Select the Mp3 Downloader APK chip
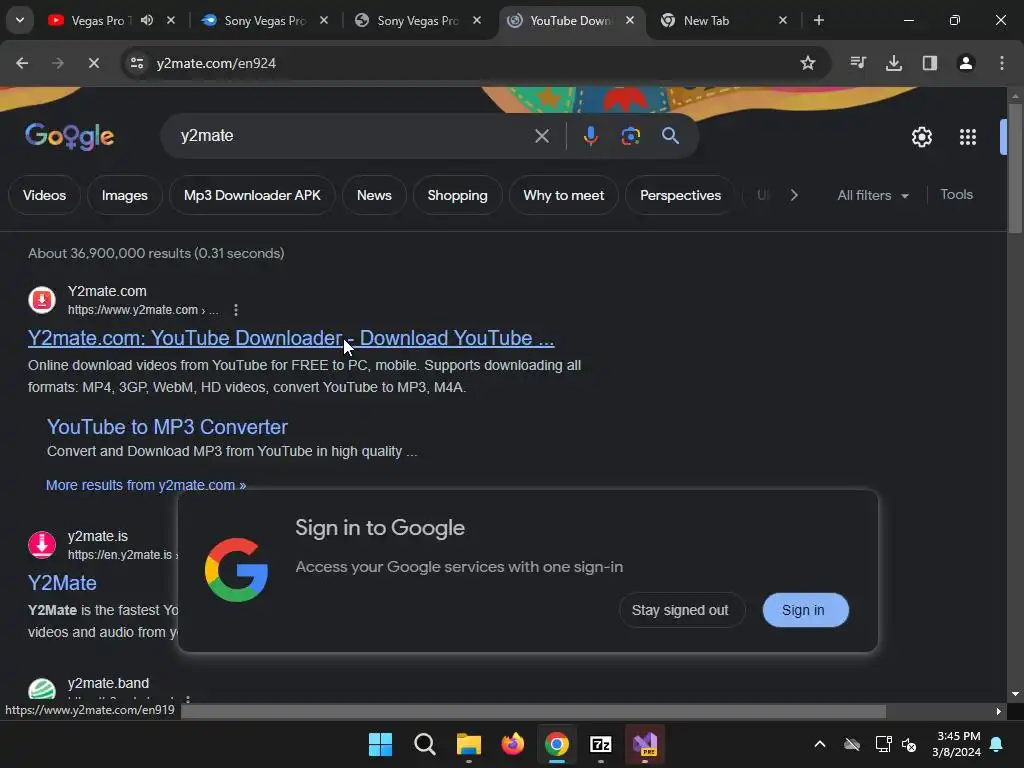This screenshot has width=1024, height=768. (252, 195)
